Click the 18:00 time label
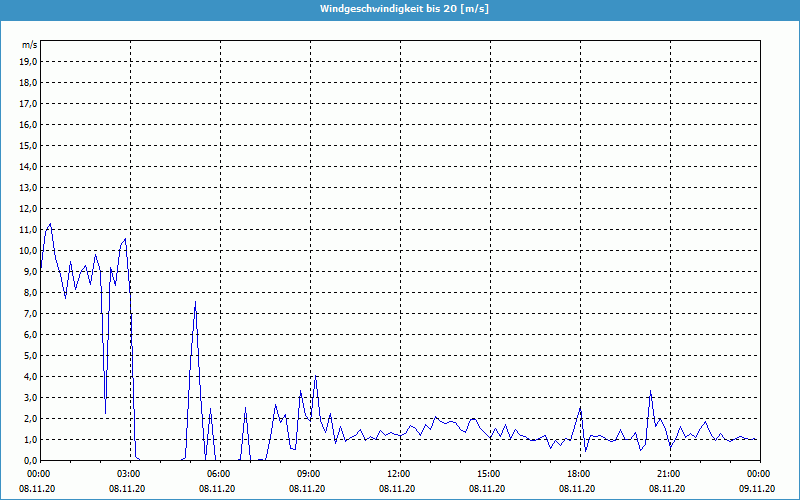Viewport: 800px width, 500px height. (579, 473)
